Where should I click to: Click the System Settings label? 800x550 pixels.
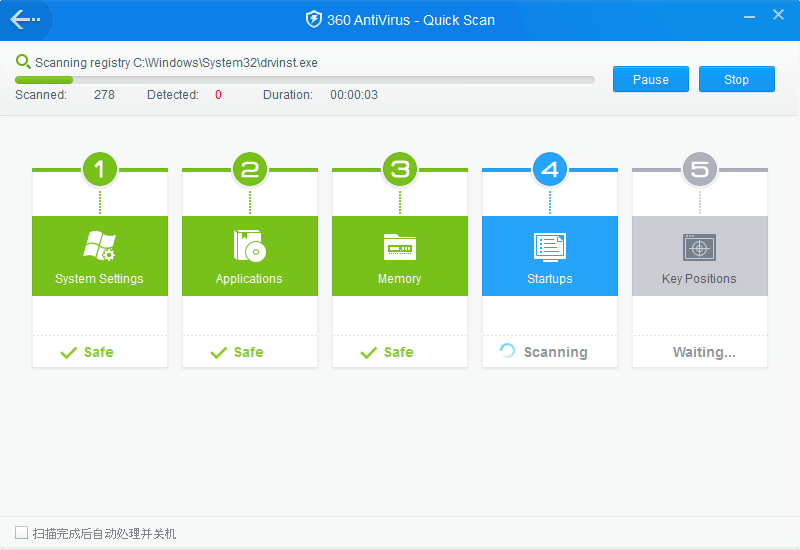[x=99, y=279]
